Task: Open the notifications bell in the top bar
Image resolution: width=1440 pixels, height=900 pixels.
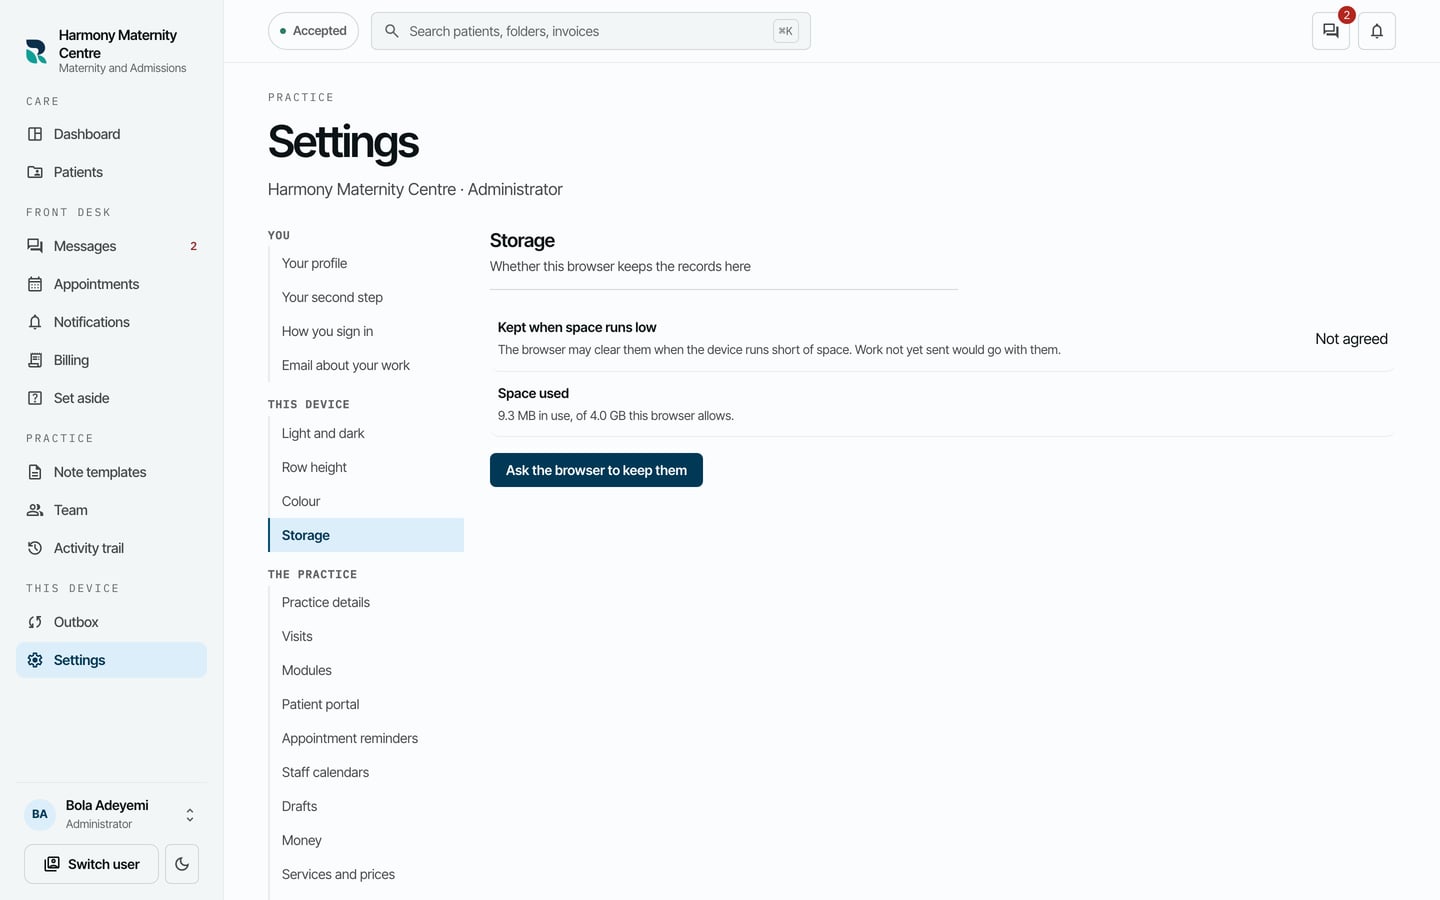Action: pos(1377,31)
